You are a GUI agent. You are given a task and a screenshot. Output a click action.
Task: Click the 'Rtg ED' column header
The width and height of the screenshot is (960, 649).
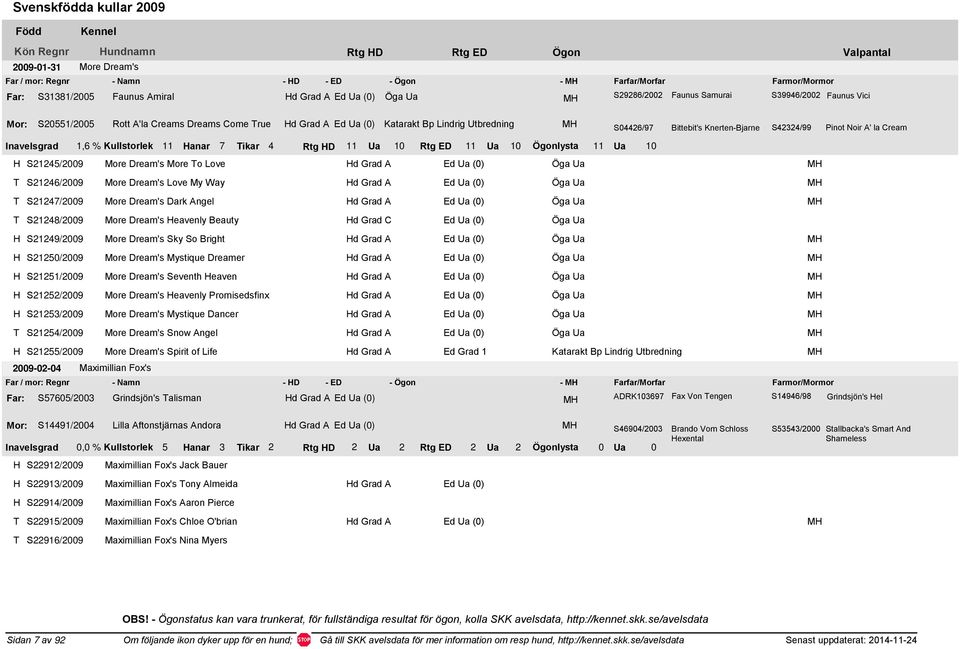point(470,52)
